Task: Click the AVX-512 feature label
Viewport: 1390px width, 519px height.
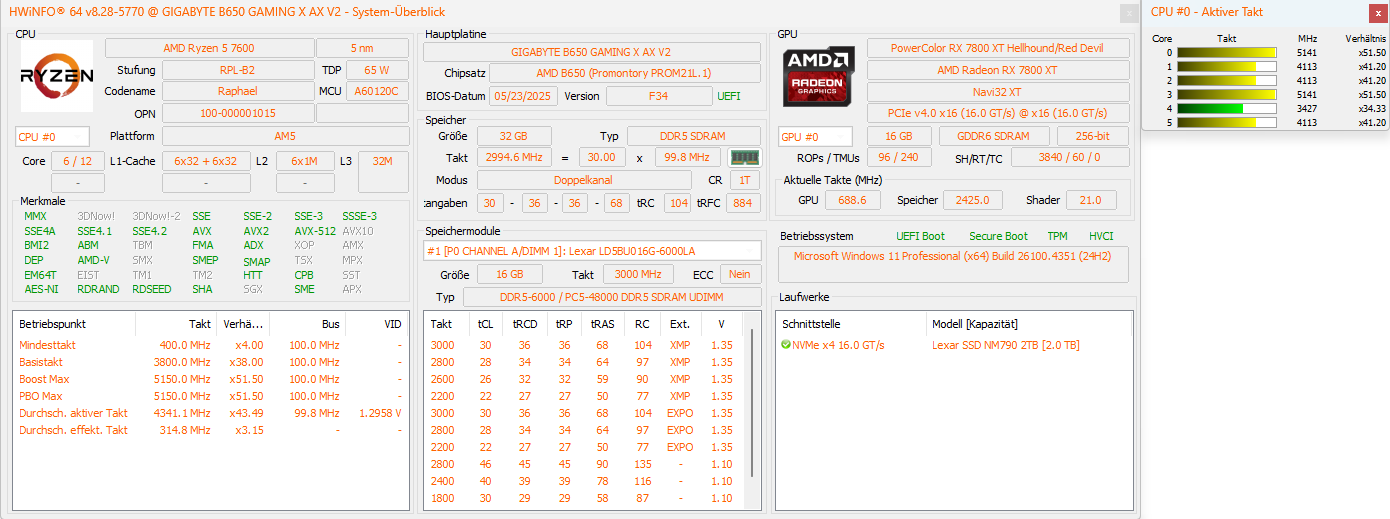Action: pyautogui.click(x=315, y=231)
